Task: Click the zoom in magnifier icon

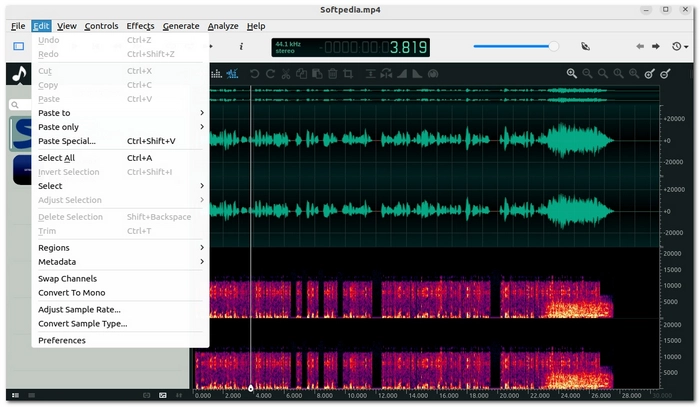Action: pyautogui.click(x=571, y=74)
